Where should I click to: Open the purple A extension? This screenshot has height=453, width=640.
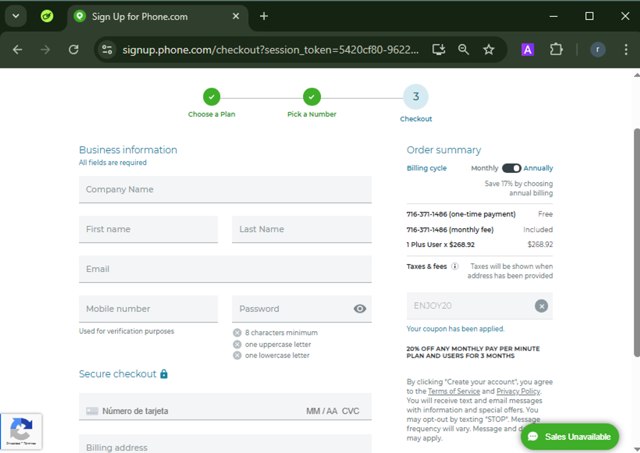[x=527, y=50]
